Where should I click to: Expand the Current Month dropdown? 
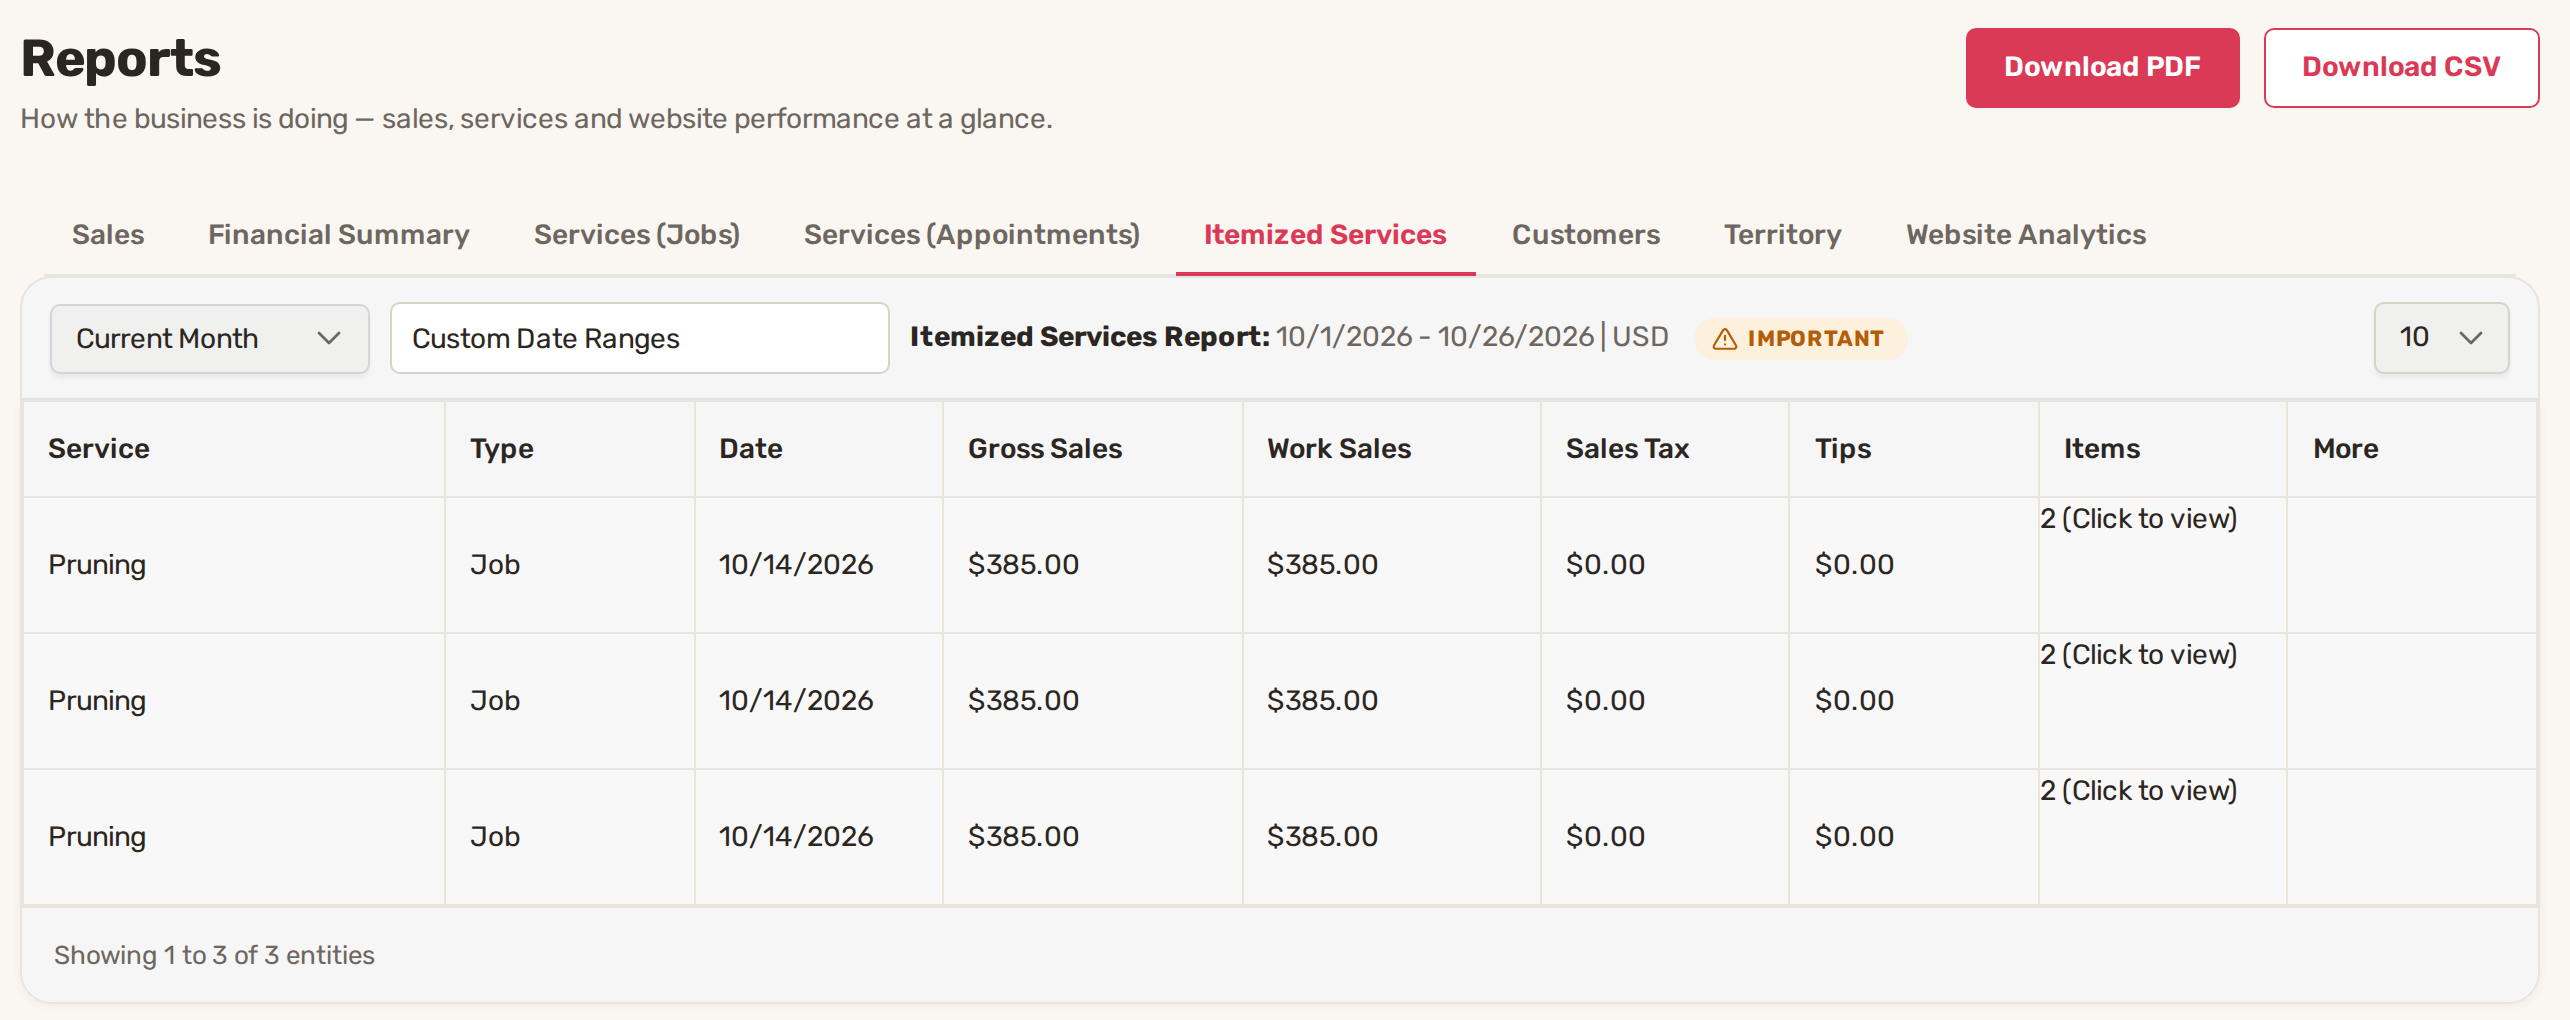[210, 339]
